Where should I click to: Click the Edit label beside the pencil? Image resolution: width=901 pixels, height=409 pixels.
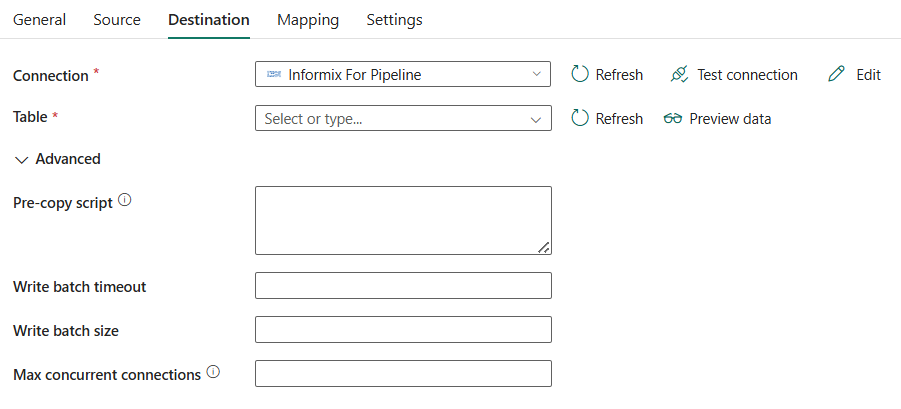point(868,75)
